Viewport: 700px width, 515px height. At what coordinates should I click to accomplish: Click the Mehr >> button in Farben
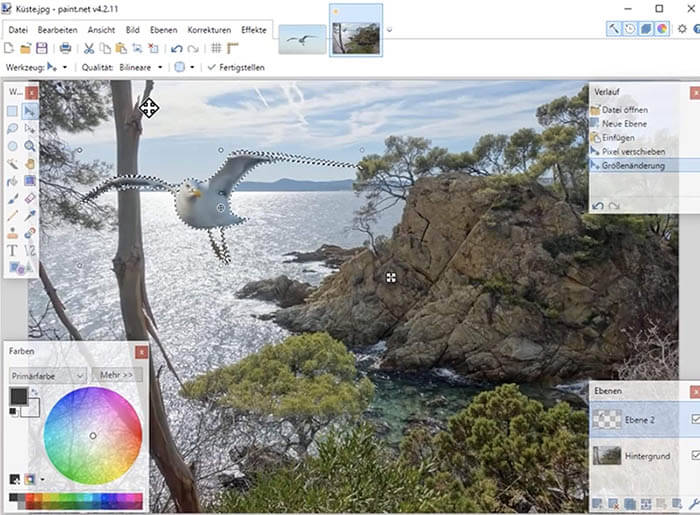click(118, 375)
